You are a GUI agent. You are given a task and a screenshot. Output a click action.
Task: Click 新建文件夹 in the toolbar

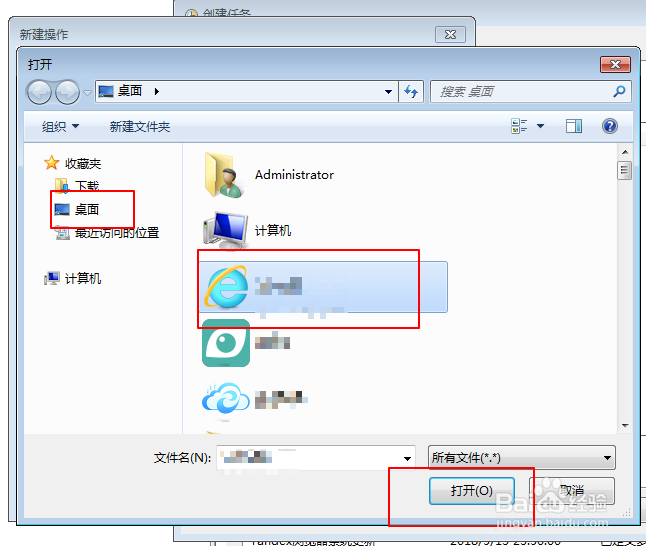click(x=140, y=127)
